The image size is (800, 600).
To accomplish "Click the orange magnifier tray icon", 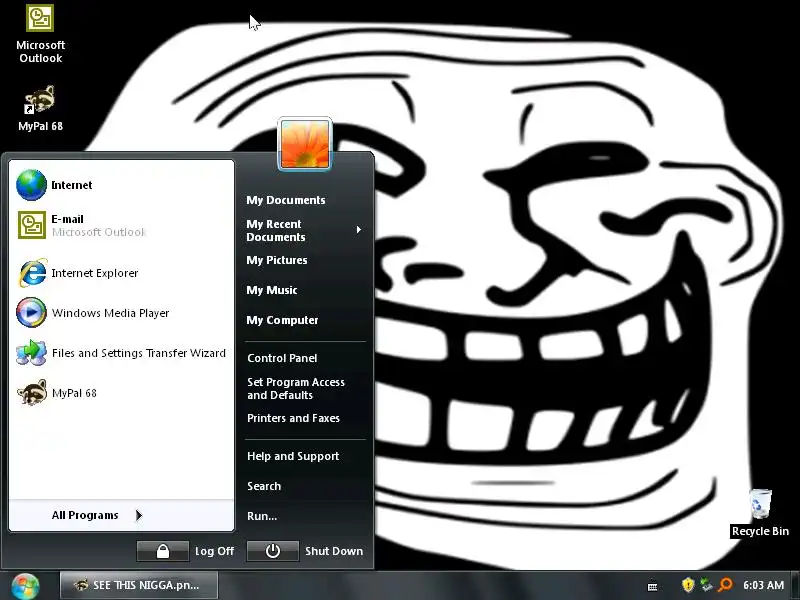I will point(725,585).
